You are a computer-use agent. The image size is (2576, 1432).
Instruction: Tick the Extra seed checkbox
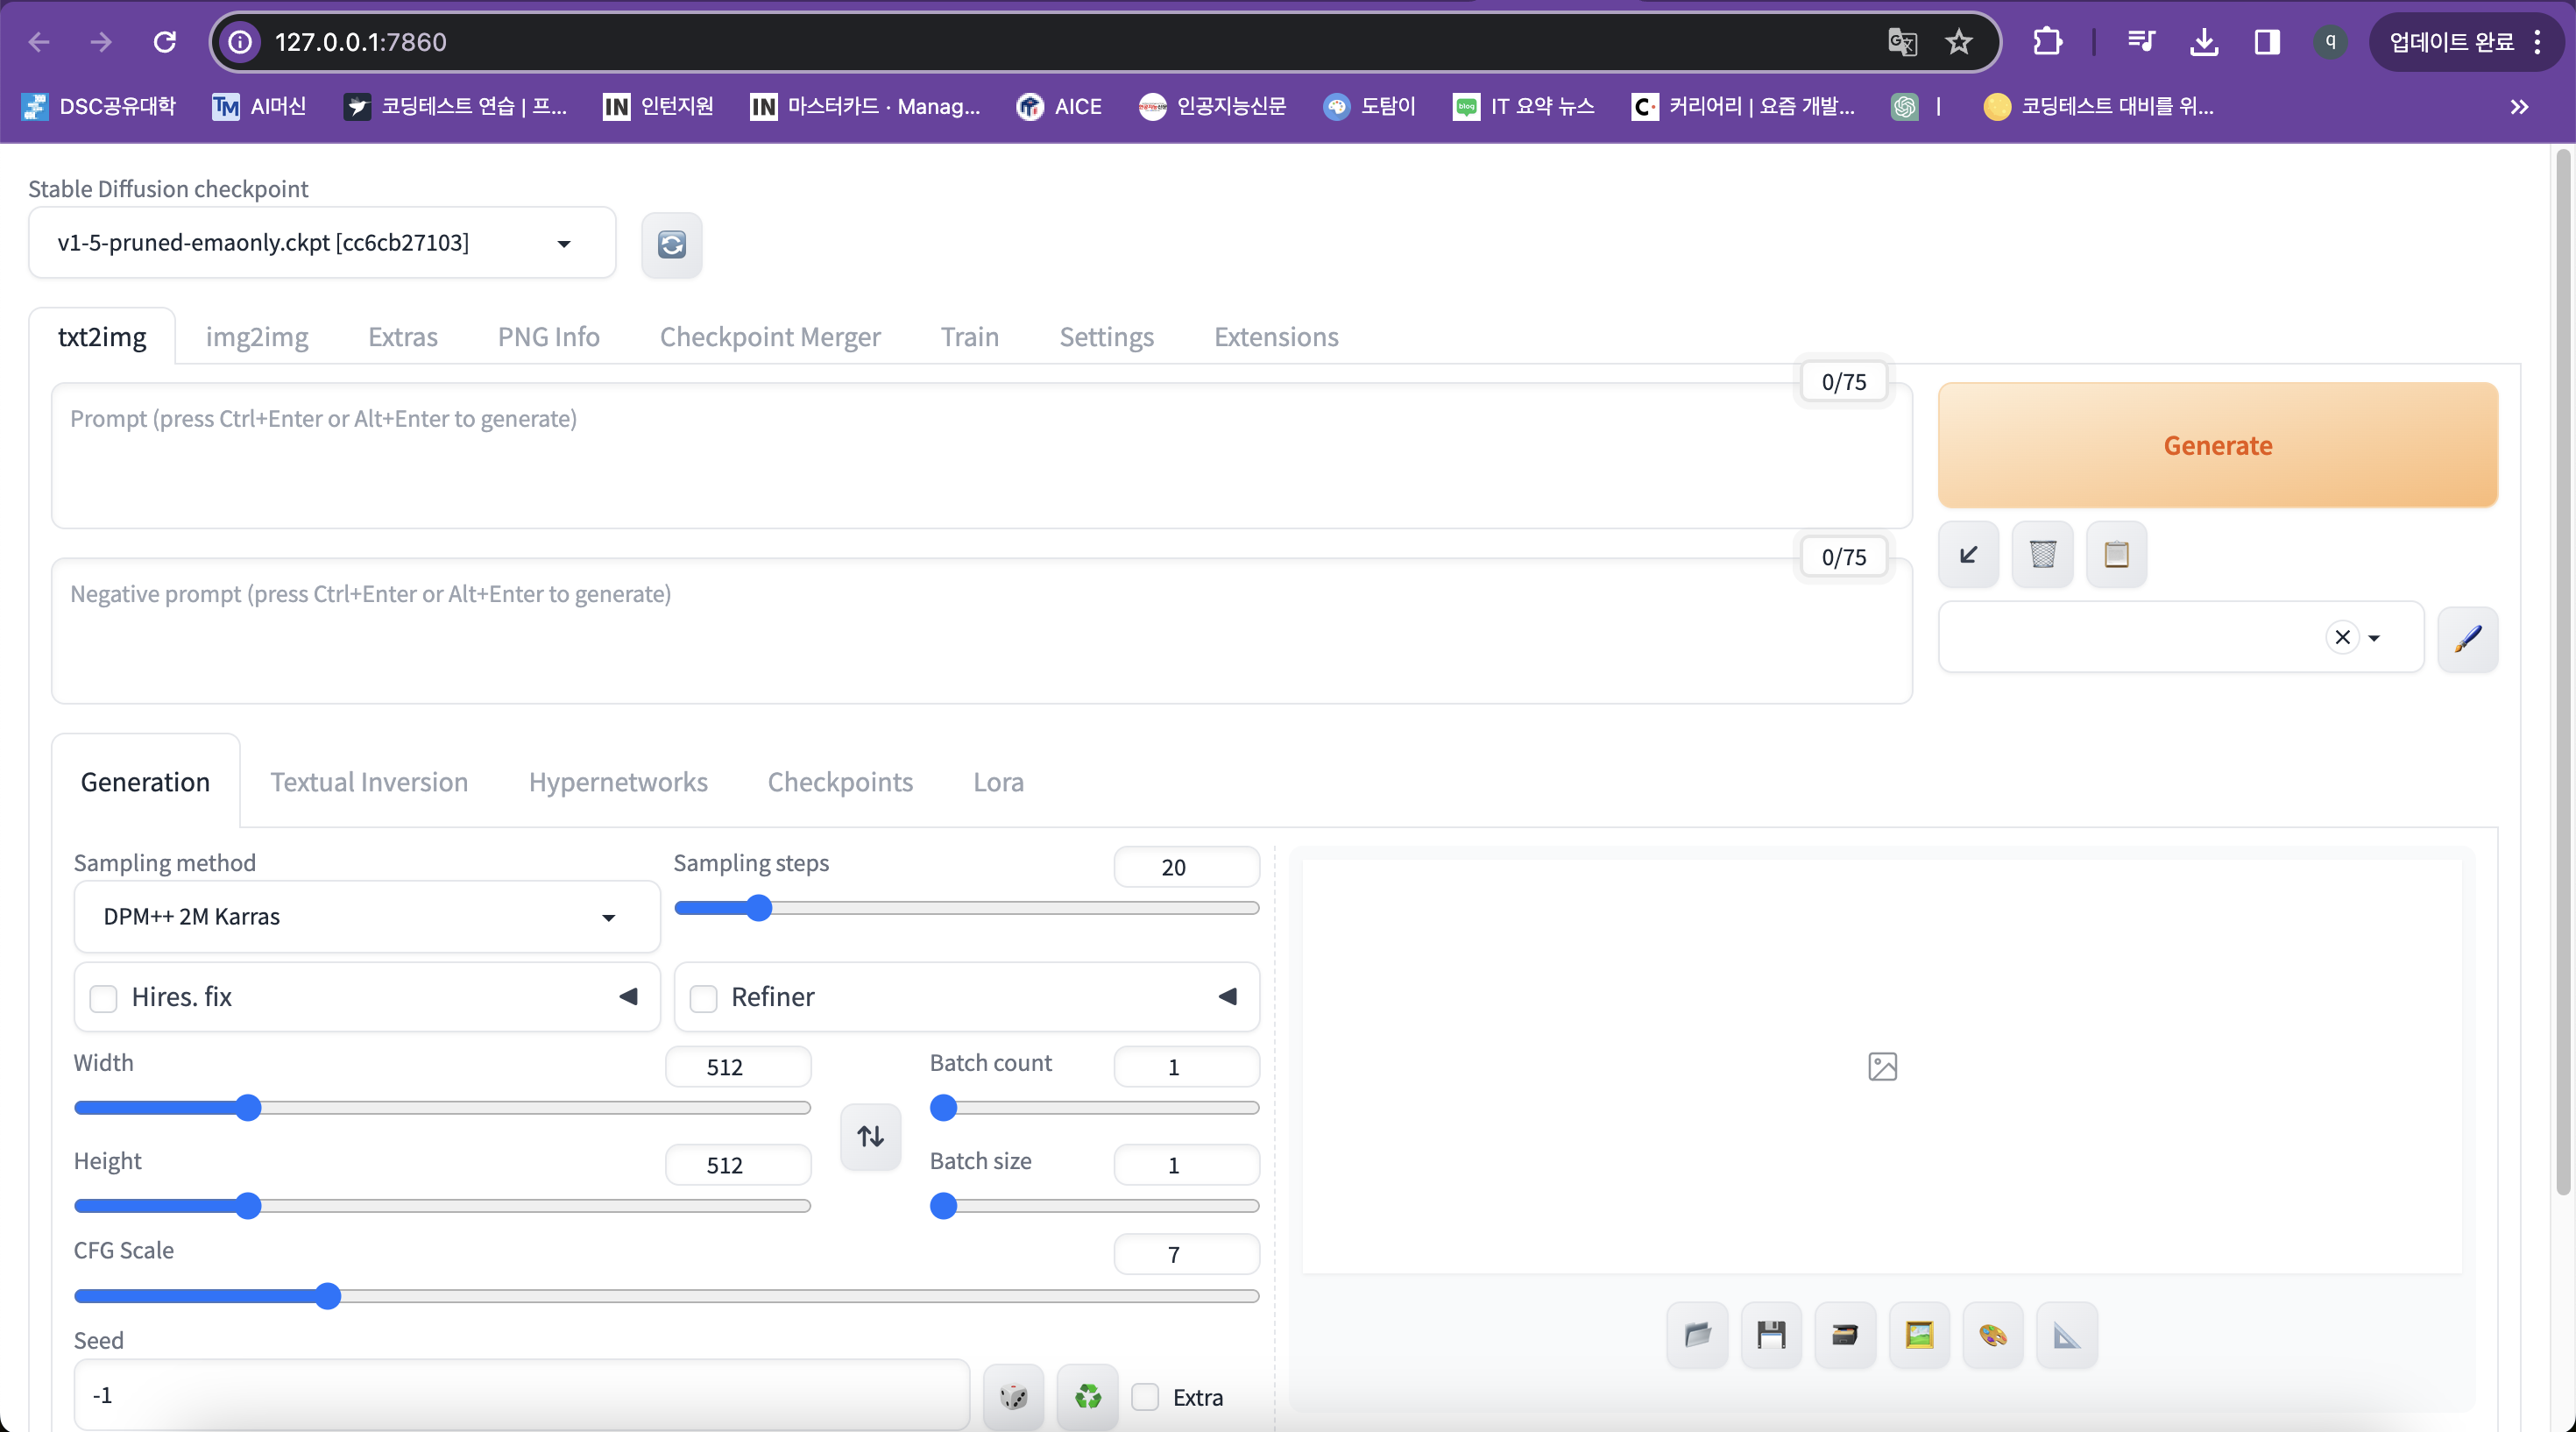click(x=1145, y=1396)
